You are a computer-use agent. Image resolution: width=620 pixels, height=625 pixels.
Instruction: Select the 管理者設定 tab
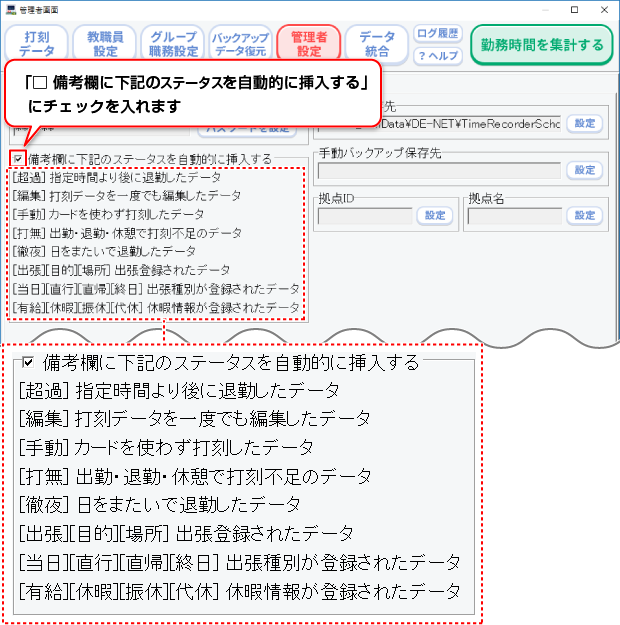[309, 44]
